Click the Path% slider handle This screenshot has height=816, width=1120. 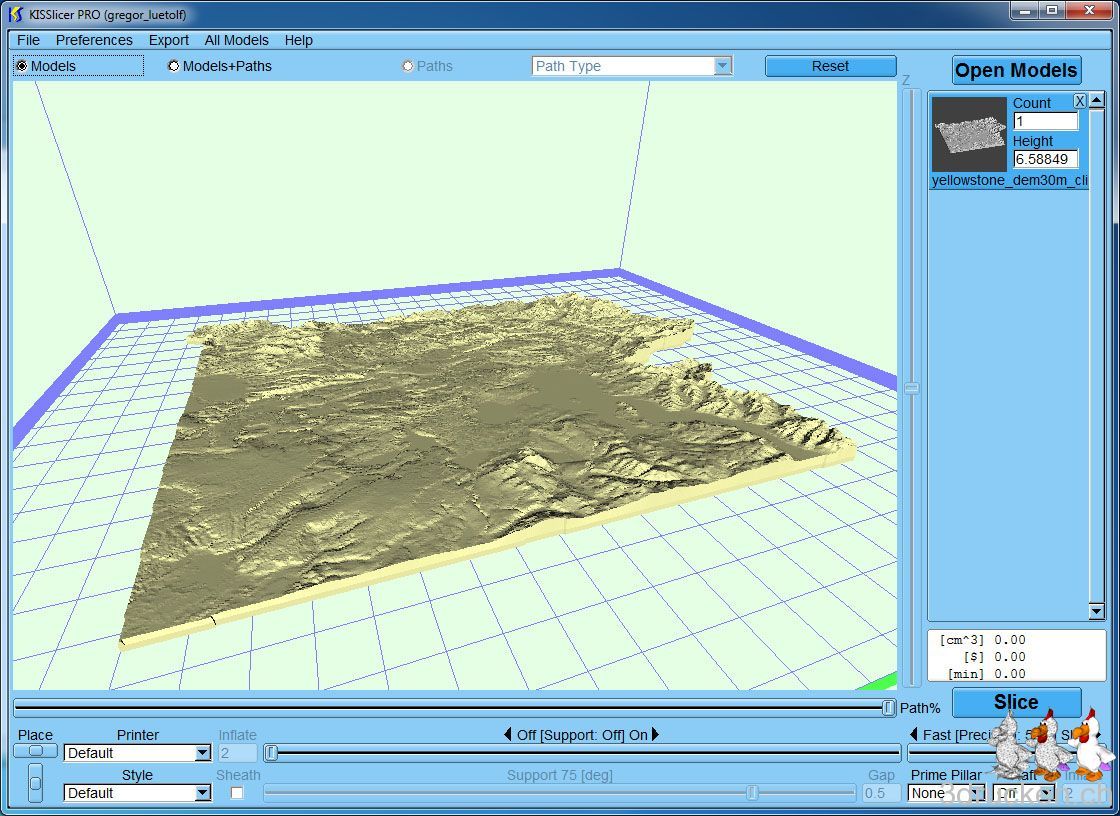coord(889,708)
